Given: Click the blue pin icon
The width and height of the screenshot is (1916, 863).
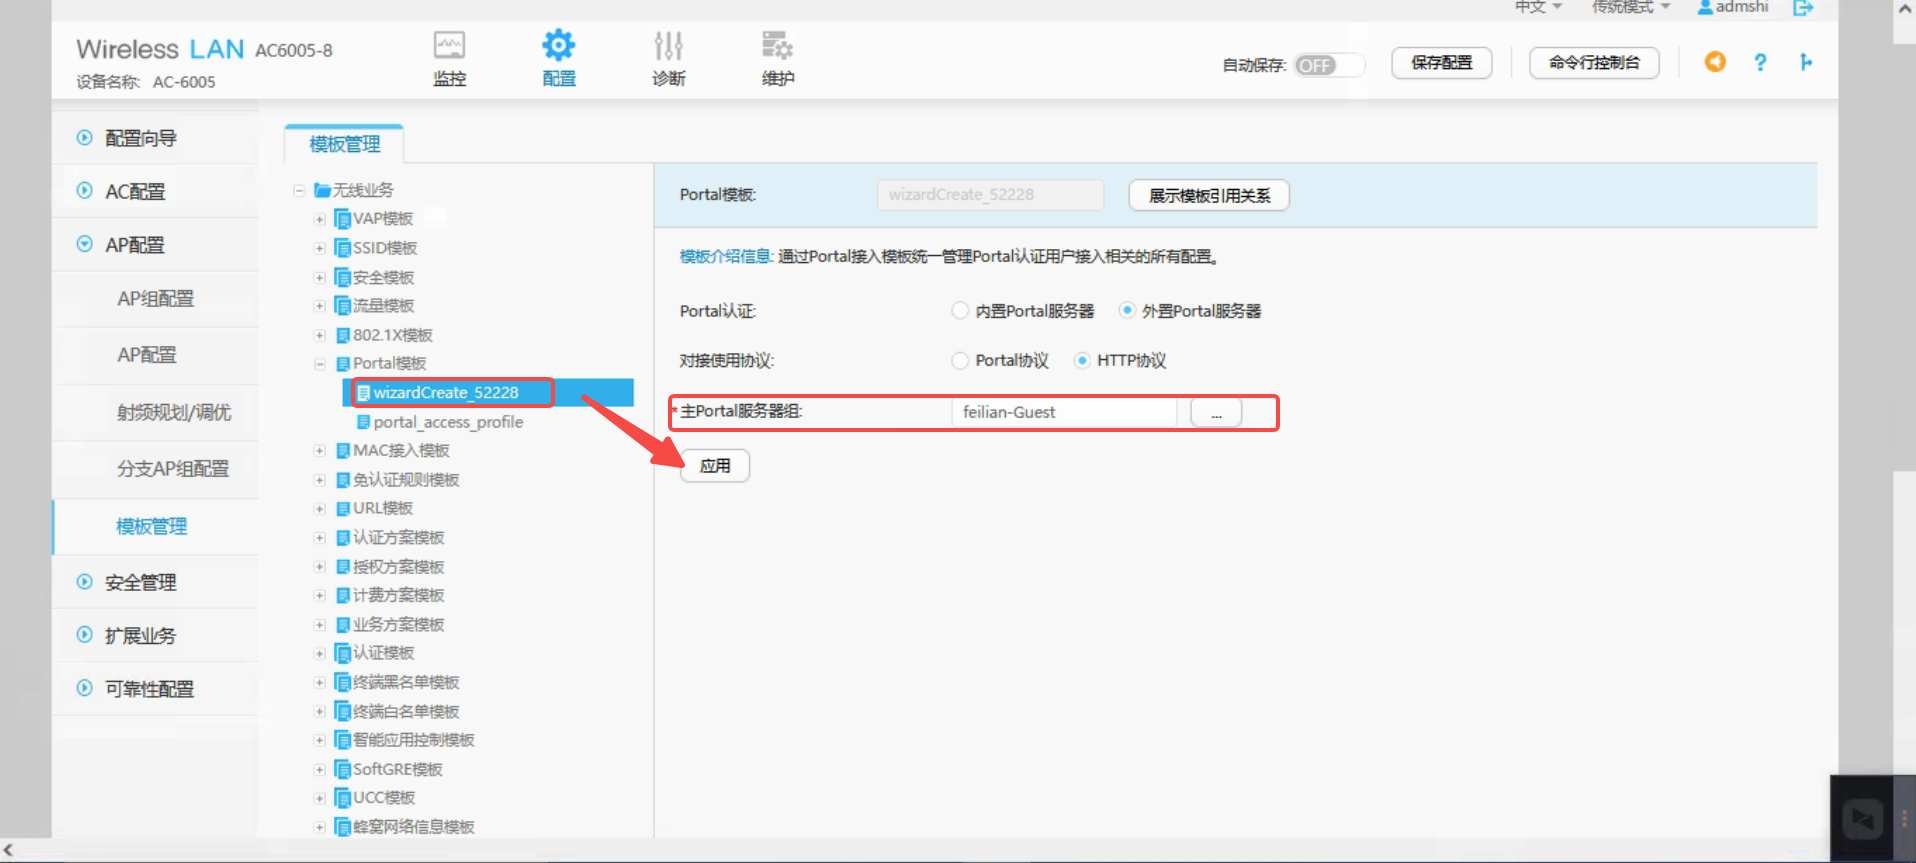Looking at the screenshot, I should 1805,62.
